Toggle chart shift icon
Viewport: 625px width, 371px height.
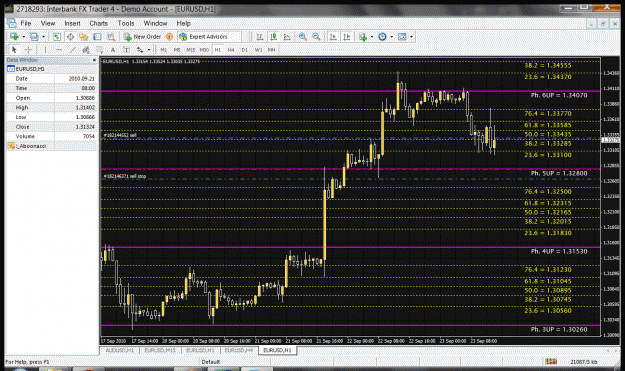pos(347,37)
